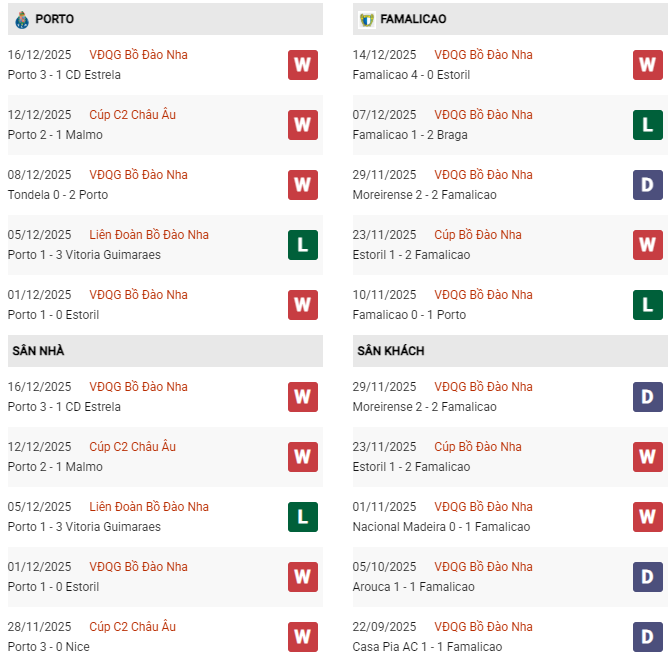Open VĐQG Bồ Đào Nha link dated 22/09/2025
672x663 pixels.
(x=483, y=627)
